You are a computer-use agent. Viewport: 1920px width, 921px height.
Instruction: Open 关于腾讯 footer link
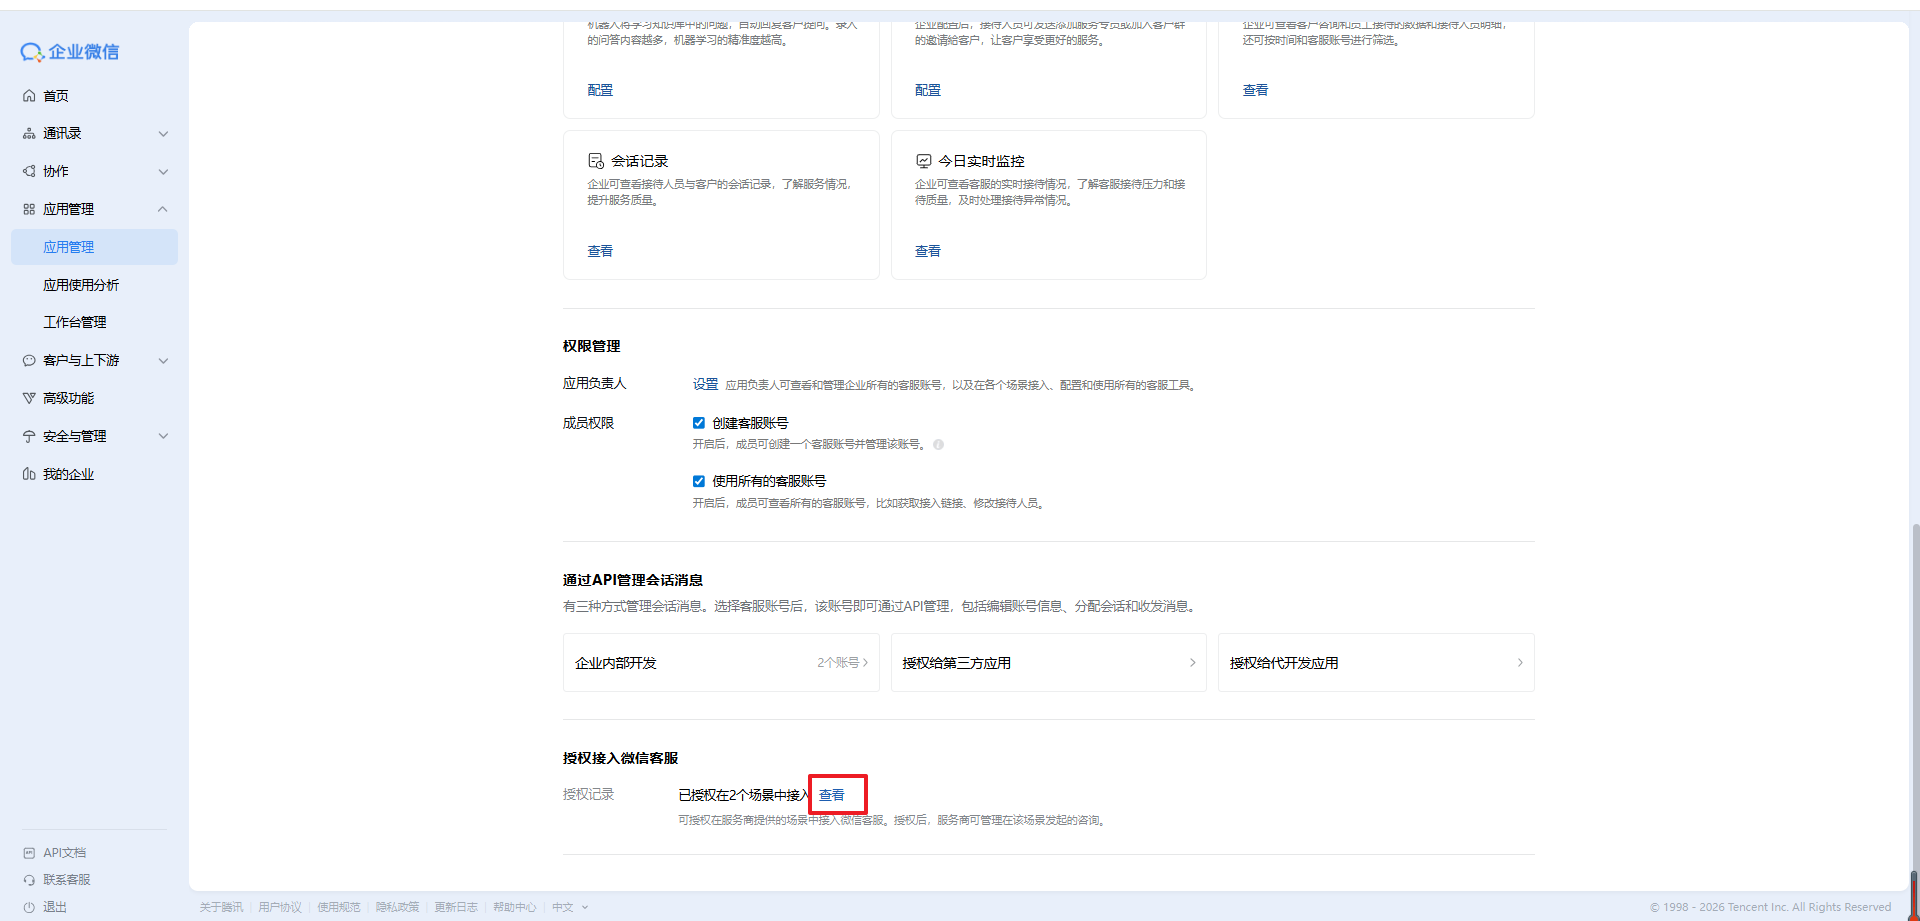[x=221, y=907]
